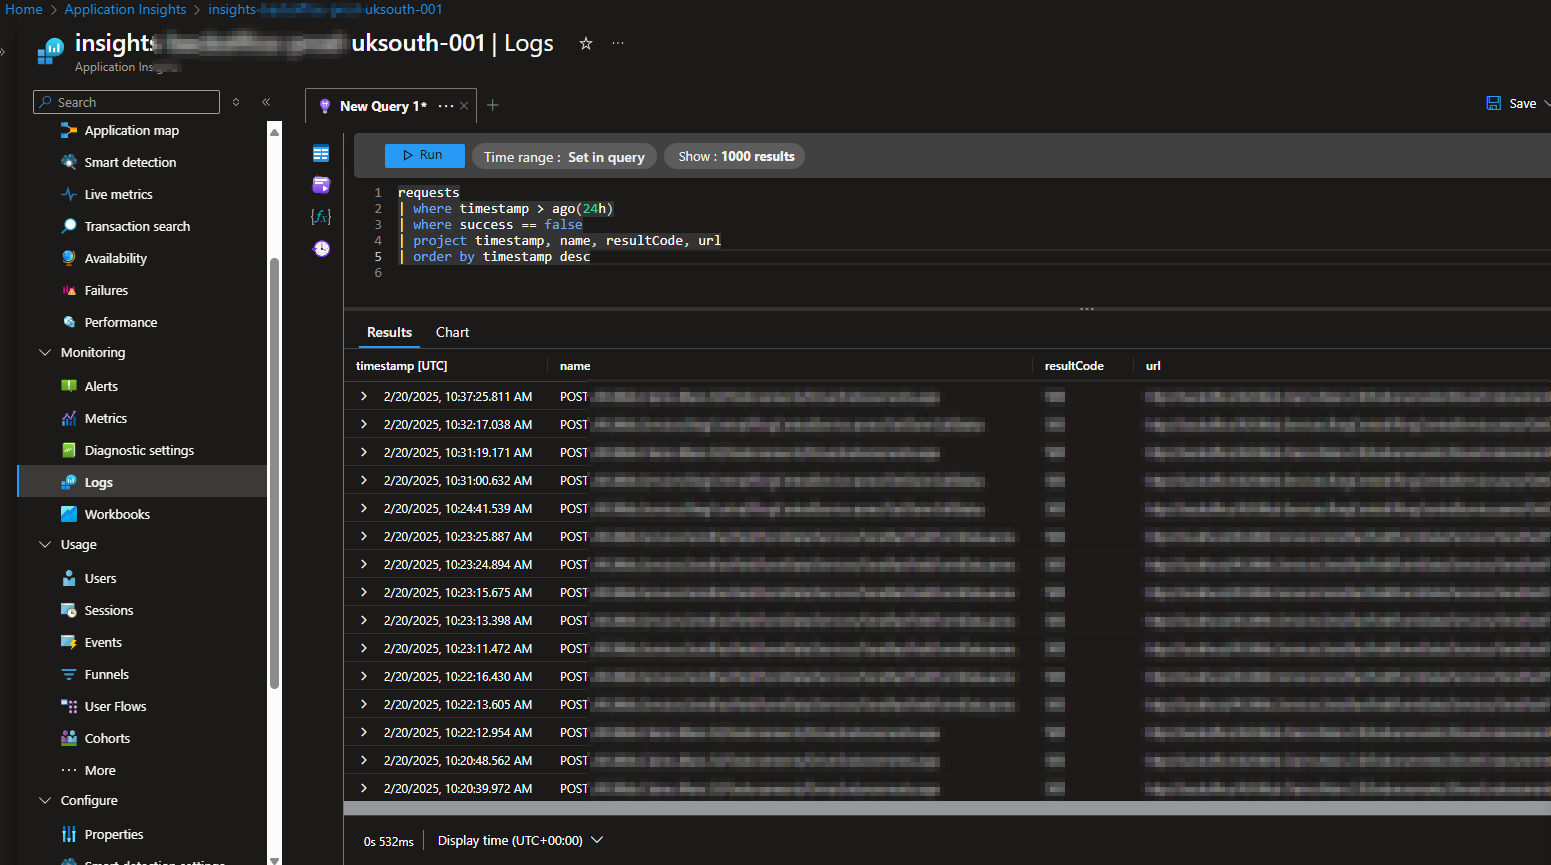Select the New Query 1 tab
The image size is (1551, 865).
(383, 106)
